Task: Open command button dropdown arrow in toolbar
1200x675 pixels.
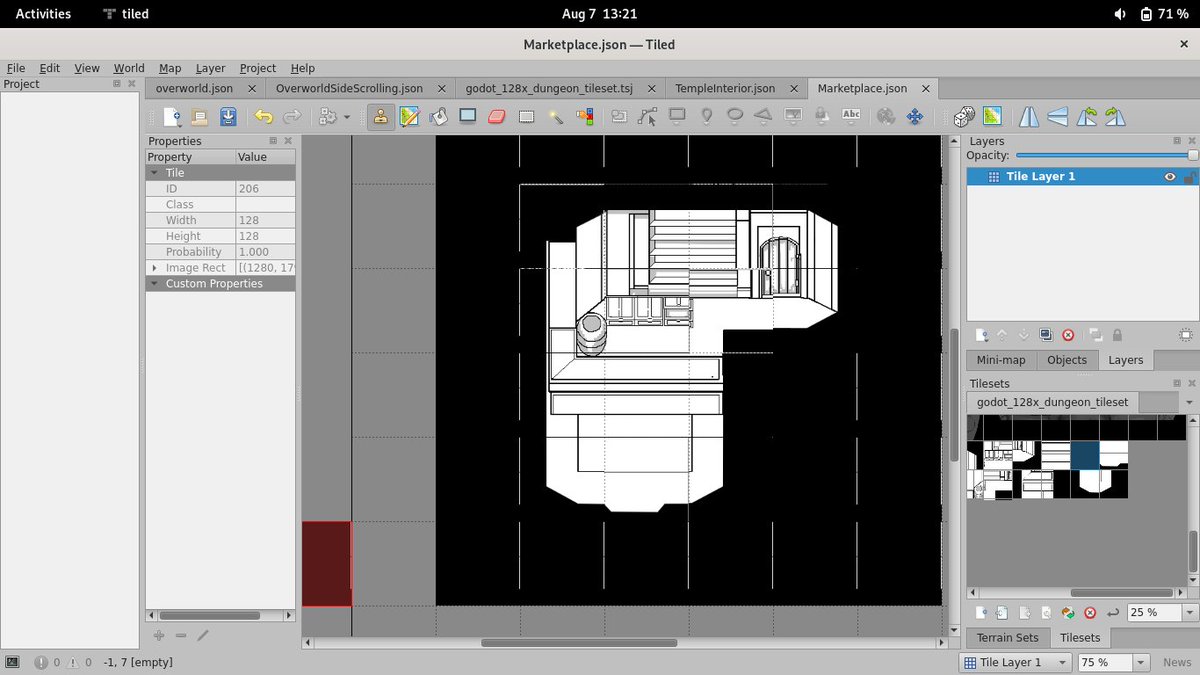Action: point(347,117)
